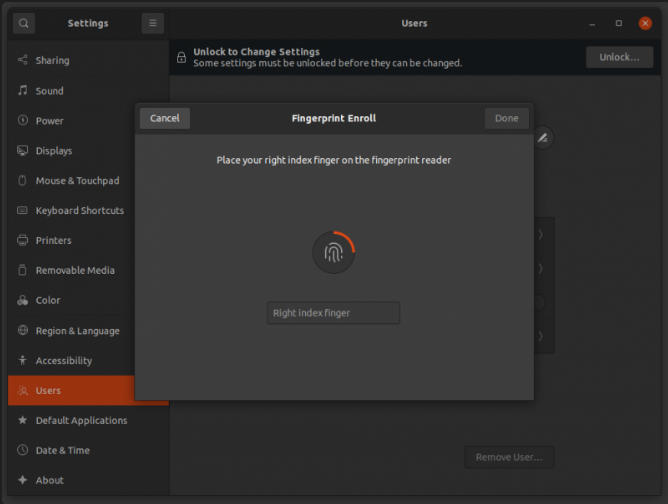
Task: Click Done in Fingerprint Enroll dialog
Action: 507,118
